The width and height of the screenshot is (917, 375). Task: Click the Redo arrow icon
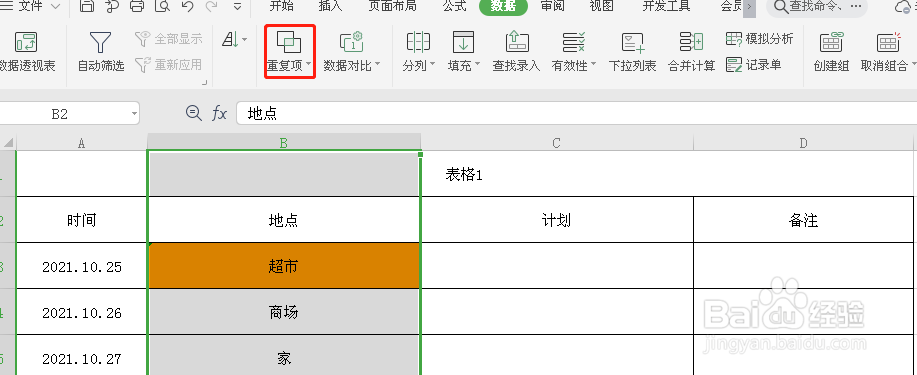point(212,6)
